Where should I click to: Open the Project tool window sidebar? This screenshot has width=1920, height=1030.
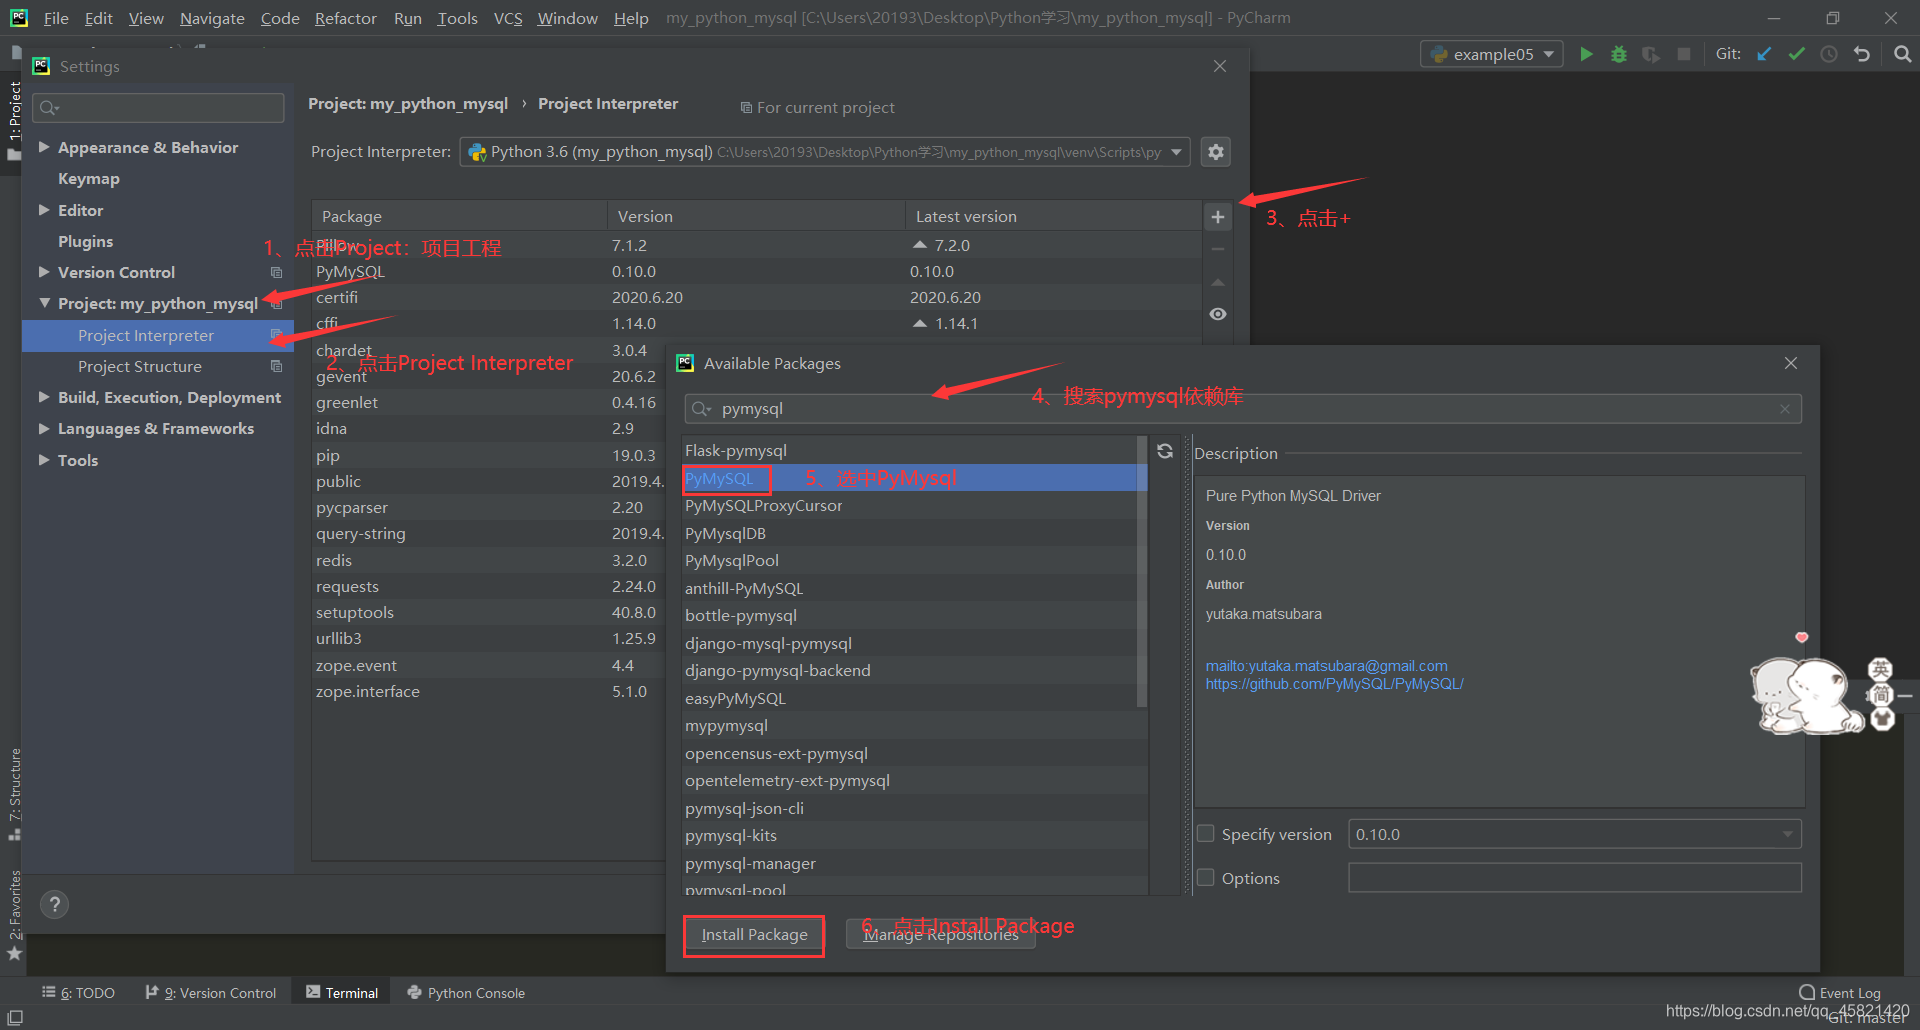[13, 120]
